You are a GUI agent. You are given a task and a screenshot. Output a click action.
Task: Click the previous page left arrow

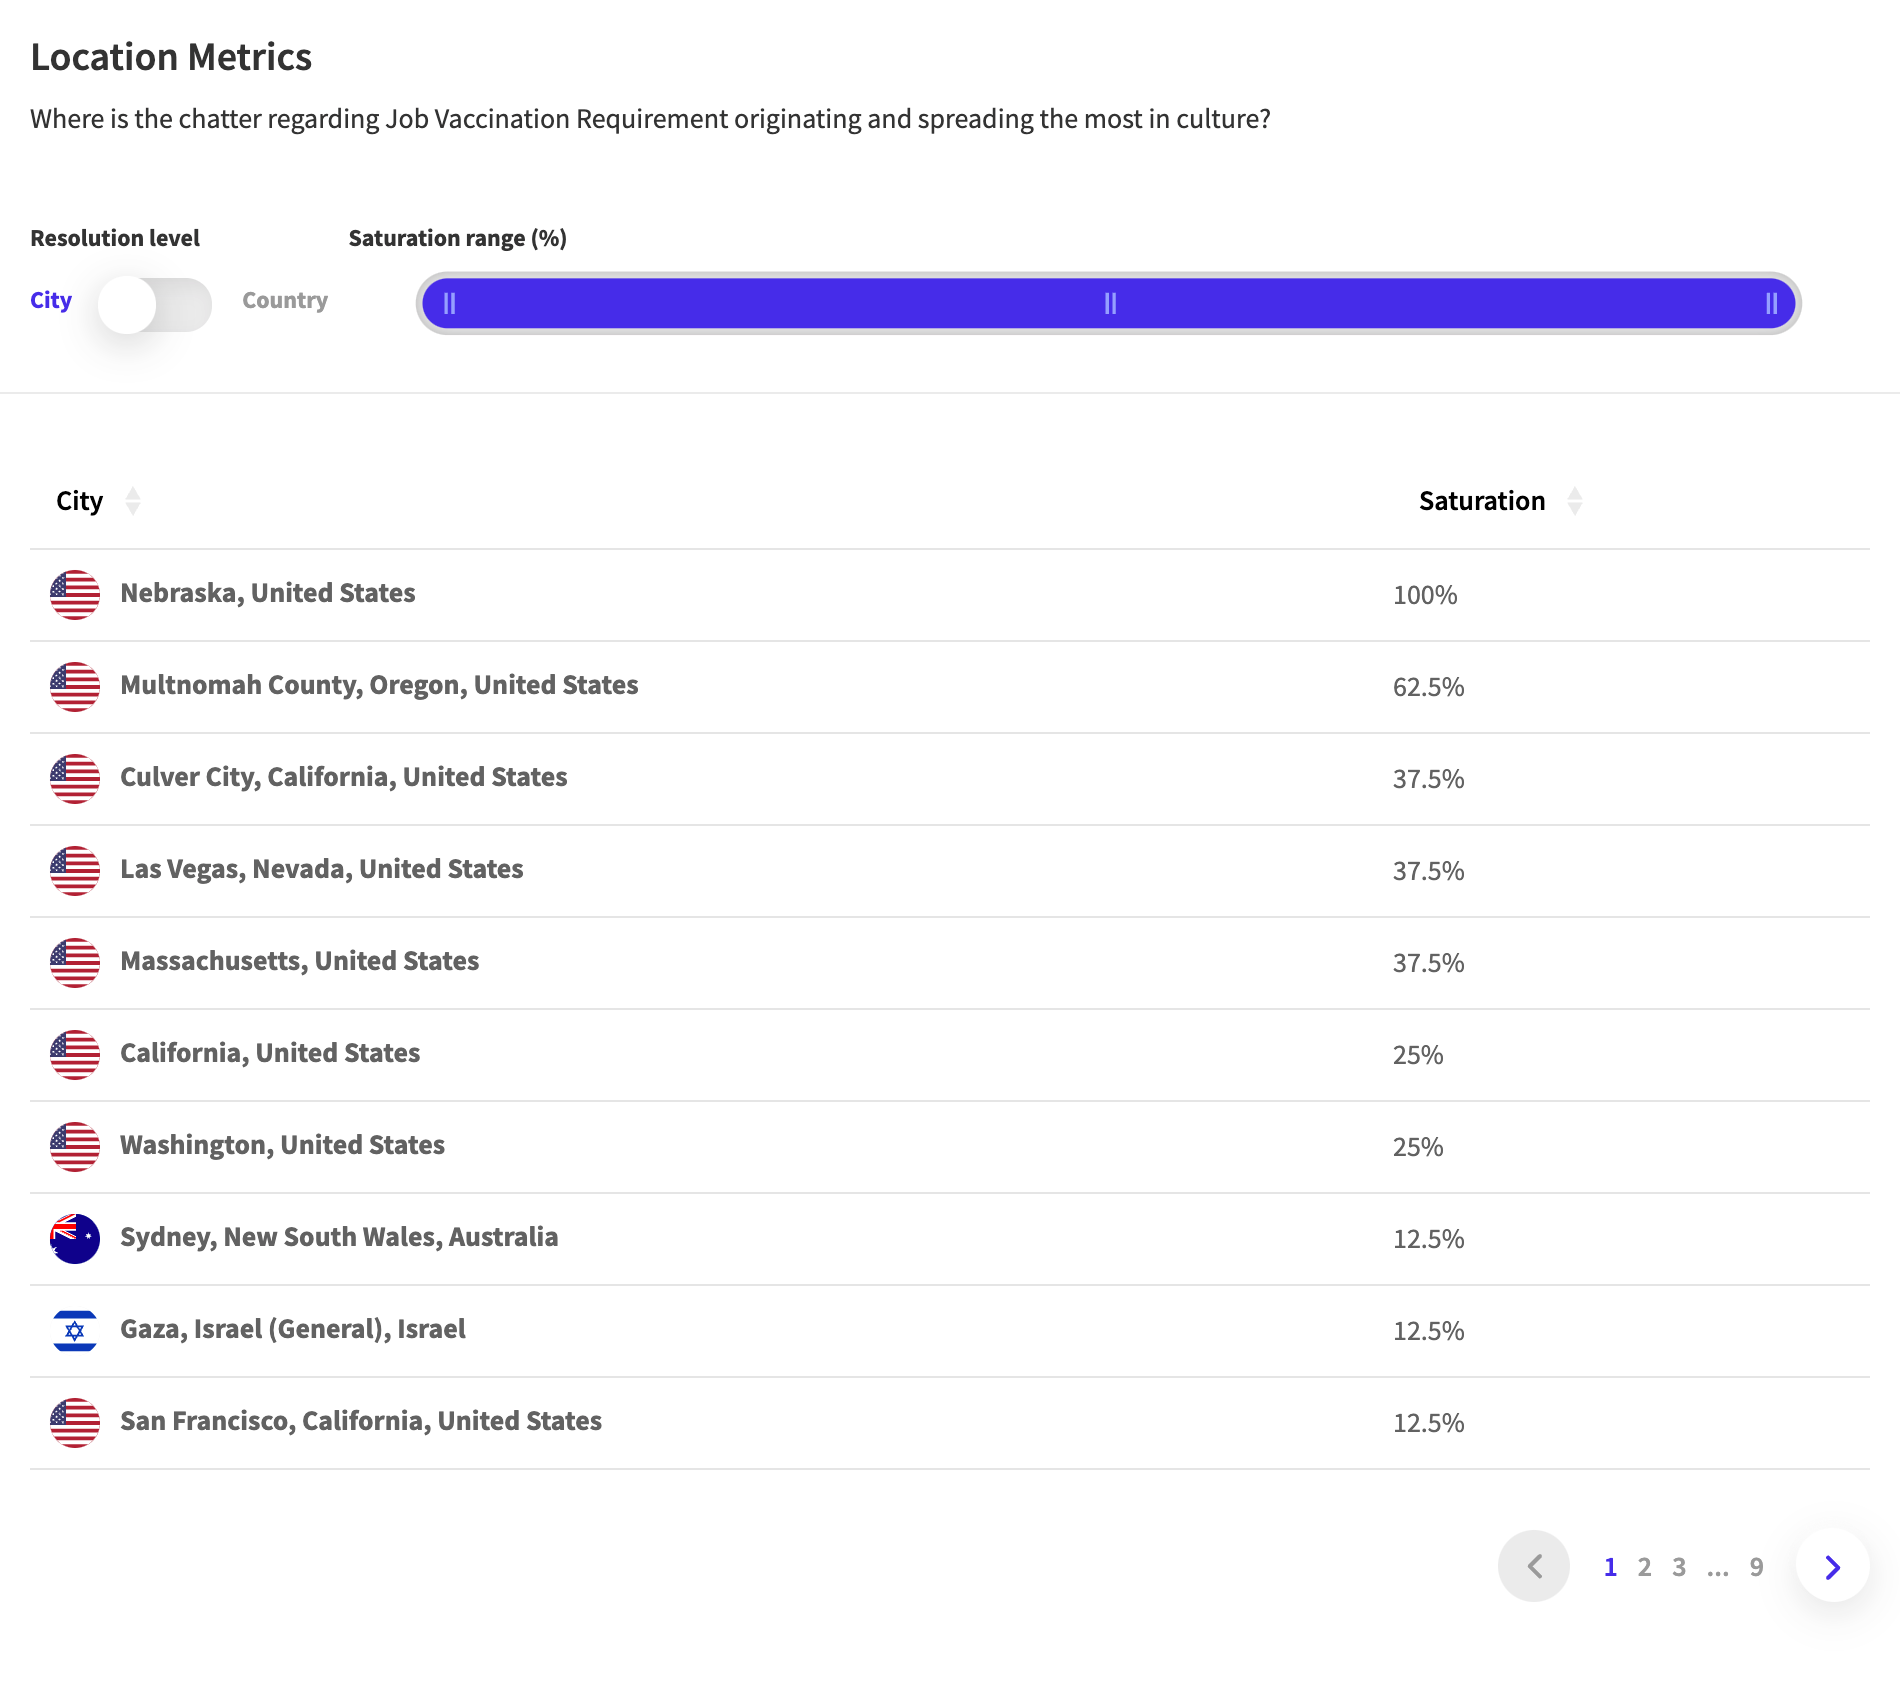tap(1534, 1566)
